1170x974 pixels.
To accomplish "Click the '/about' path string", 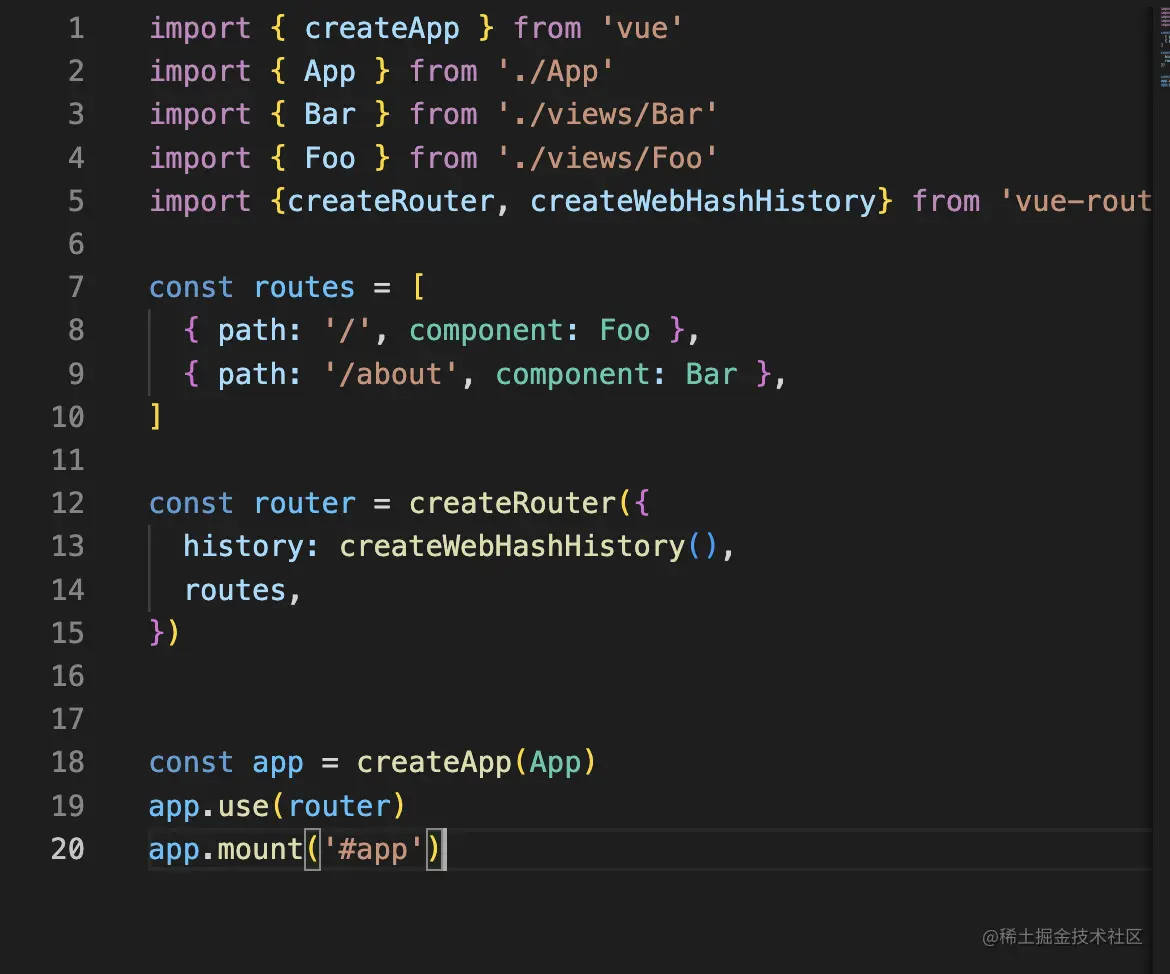I will 390,374.
